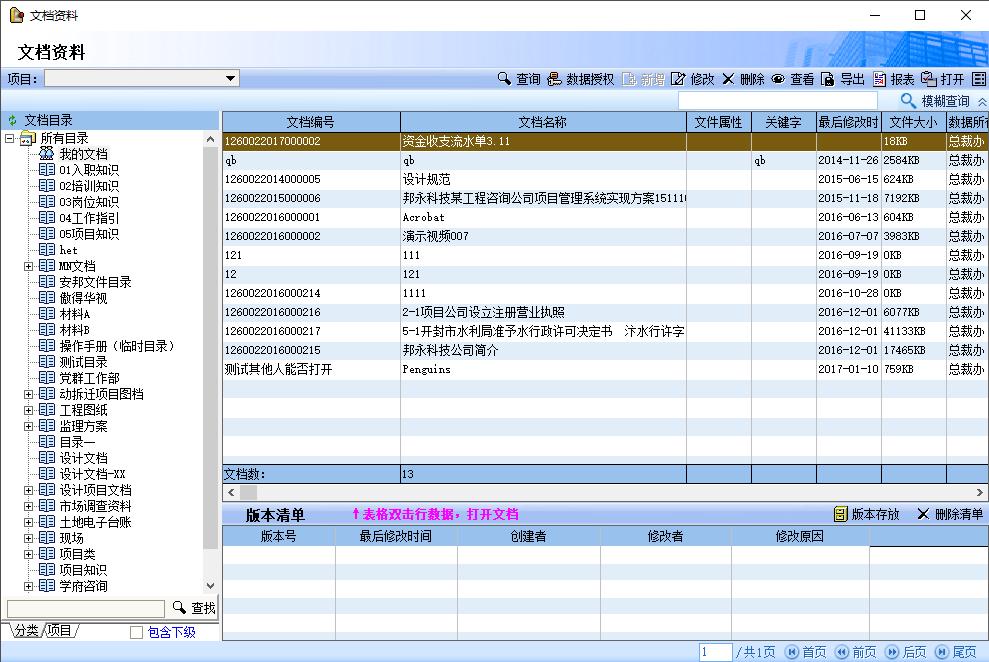Click the 版本存放 version storage icon
This screenshot has height=662, width=989.
click(x=840, y=514)
